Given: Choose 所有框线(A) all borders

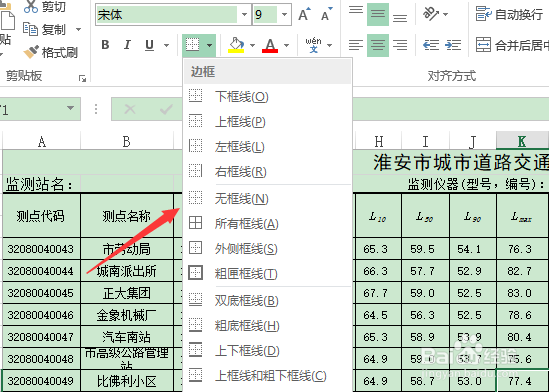Looking at the screenshot, I should [x=267, y=223].
